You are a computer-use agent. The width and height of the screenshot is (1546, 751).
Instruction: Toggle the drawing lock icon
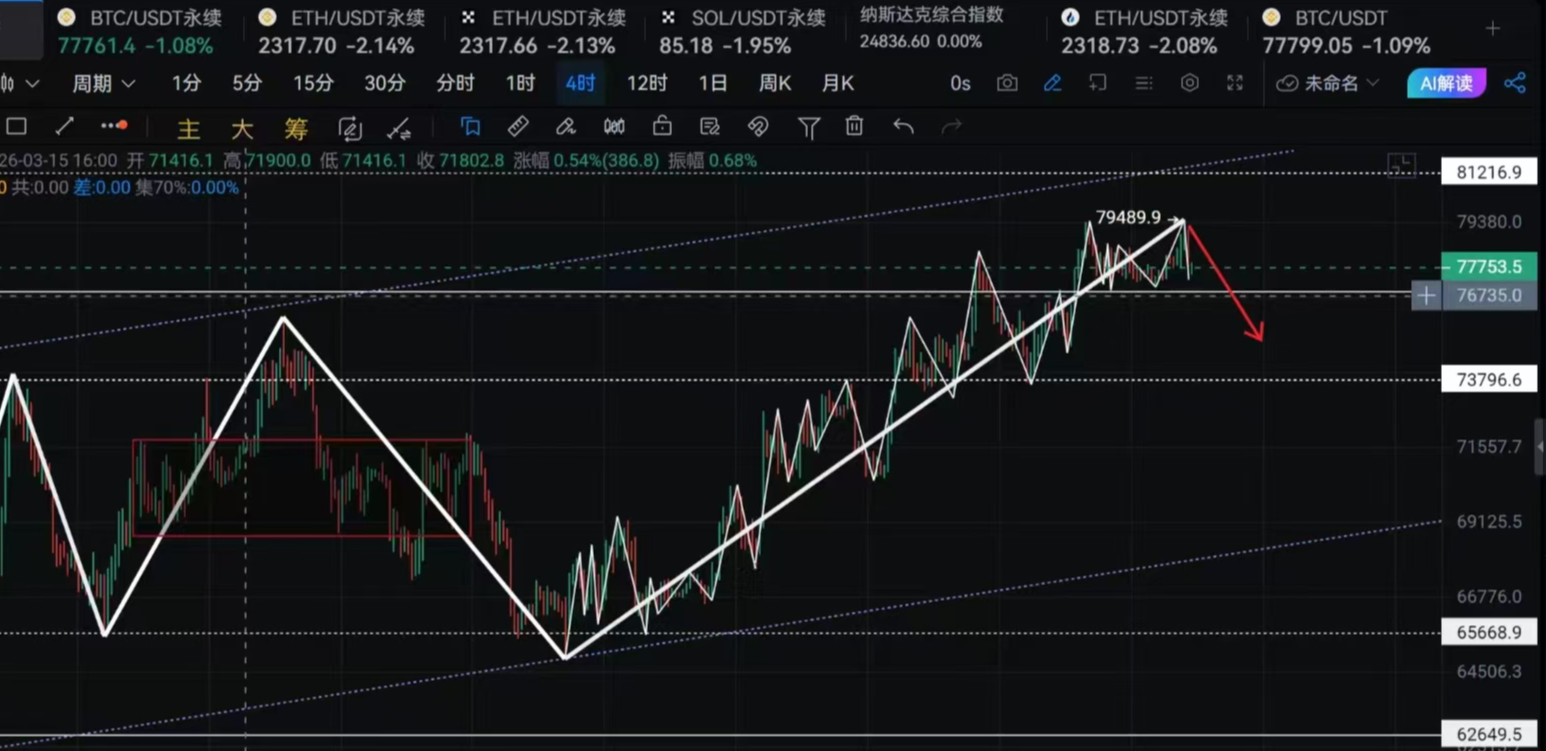pos(662,126)
